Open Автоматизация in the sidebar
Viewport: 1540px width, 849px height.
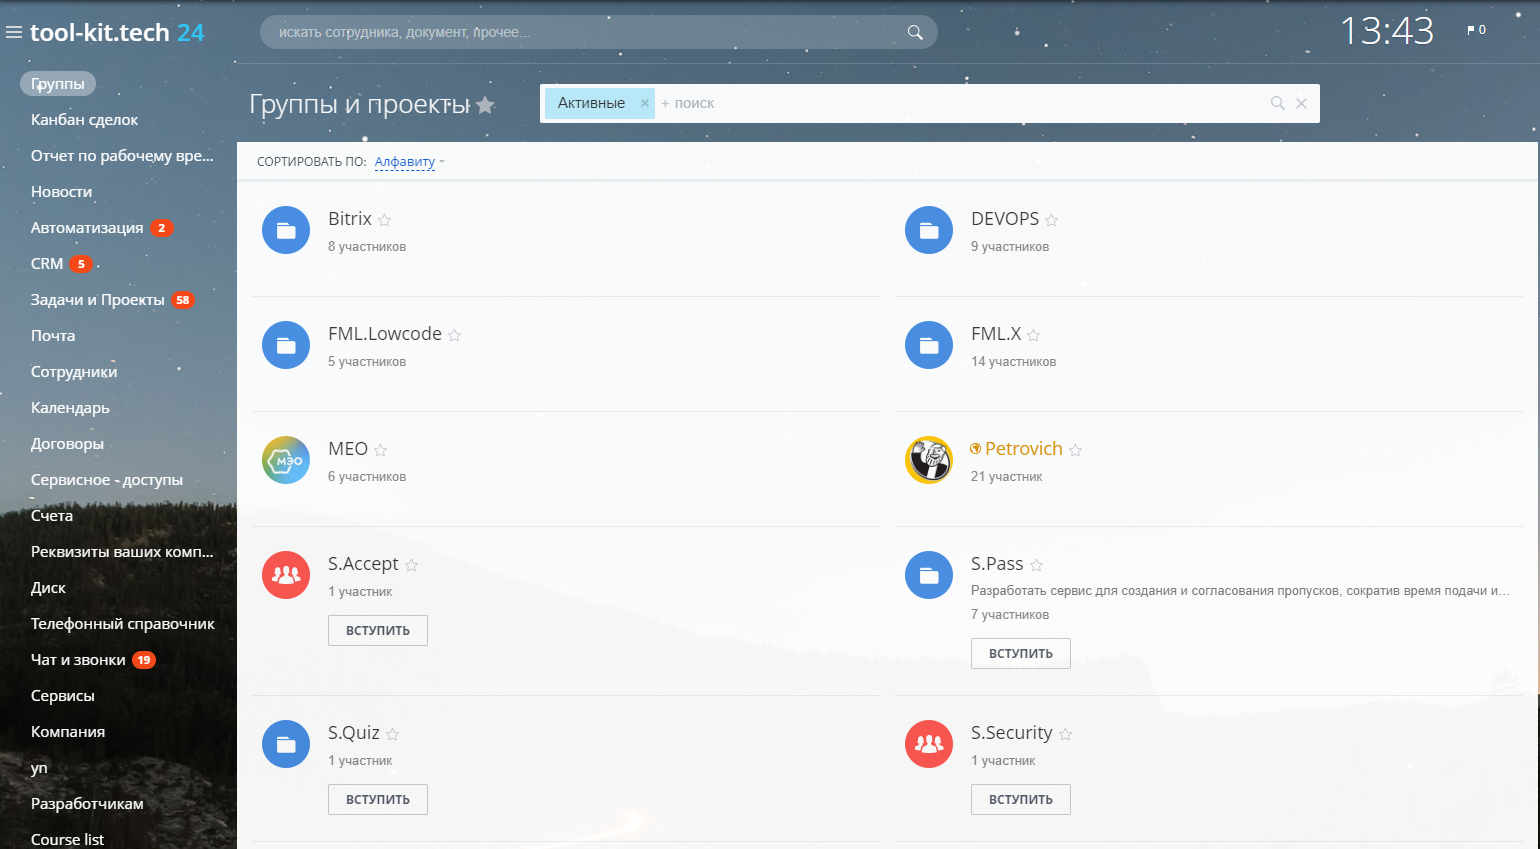(x=87, y=228)
